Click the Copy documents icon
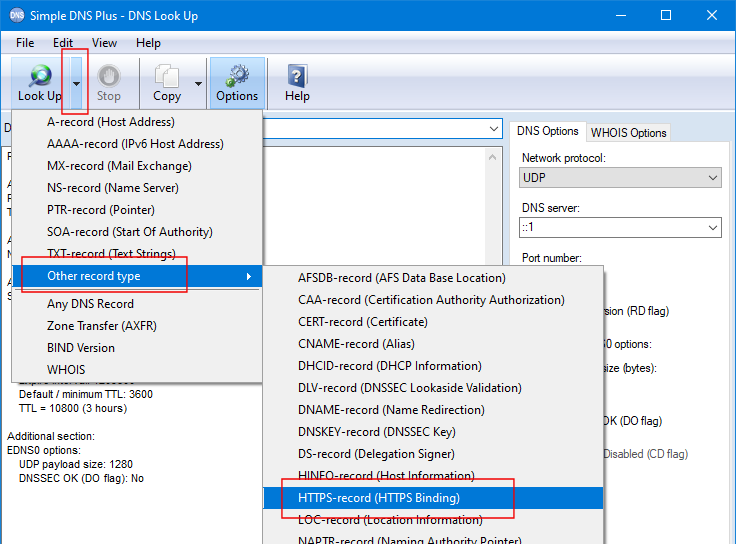The width and height of the screenshot is (736, 544). 167,76
